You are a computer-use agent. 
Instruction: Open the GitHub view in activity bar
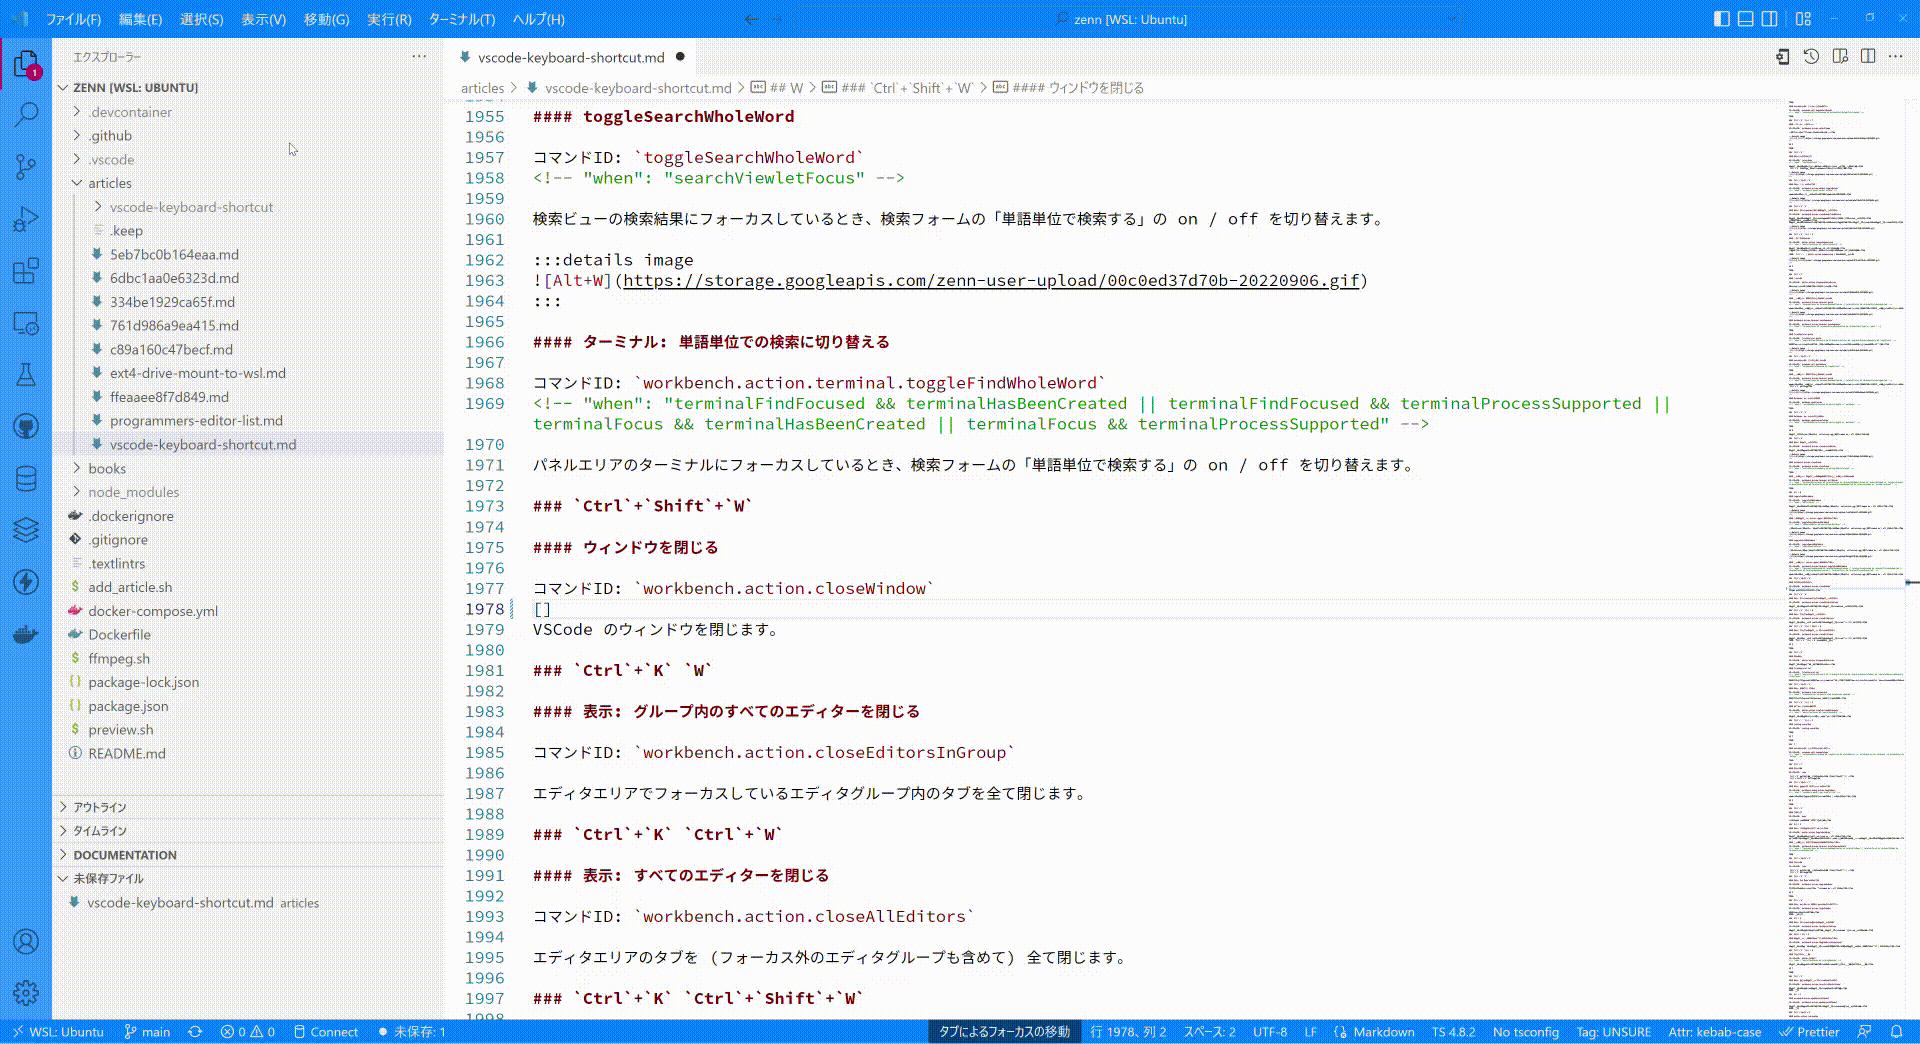click(26, 427)
